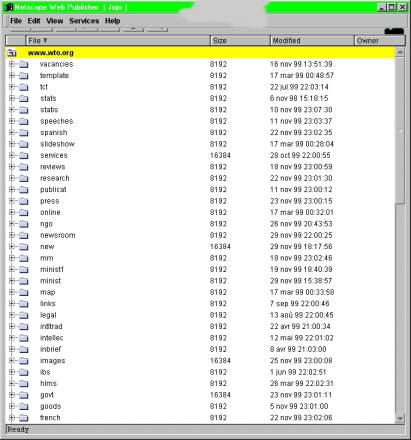
Task: Click the links folder icon
Action: [x=24, y=304]
